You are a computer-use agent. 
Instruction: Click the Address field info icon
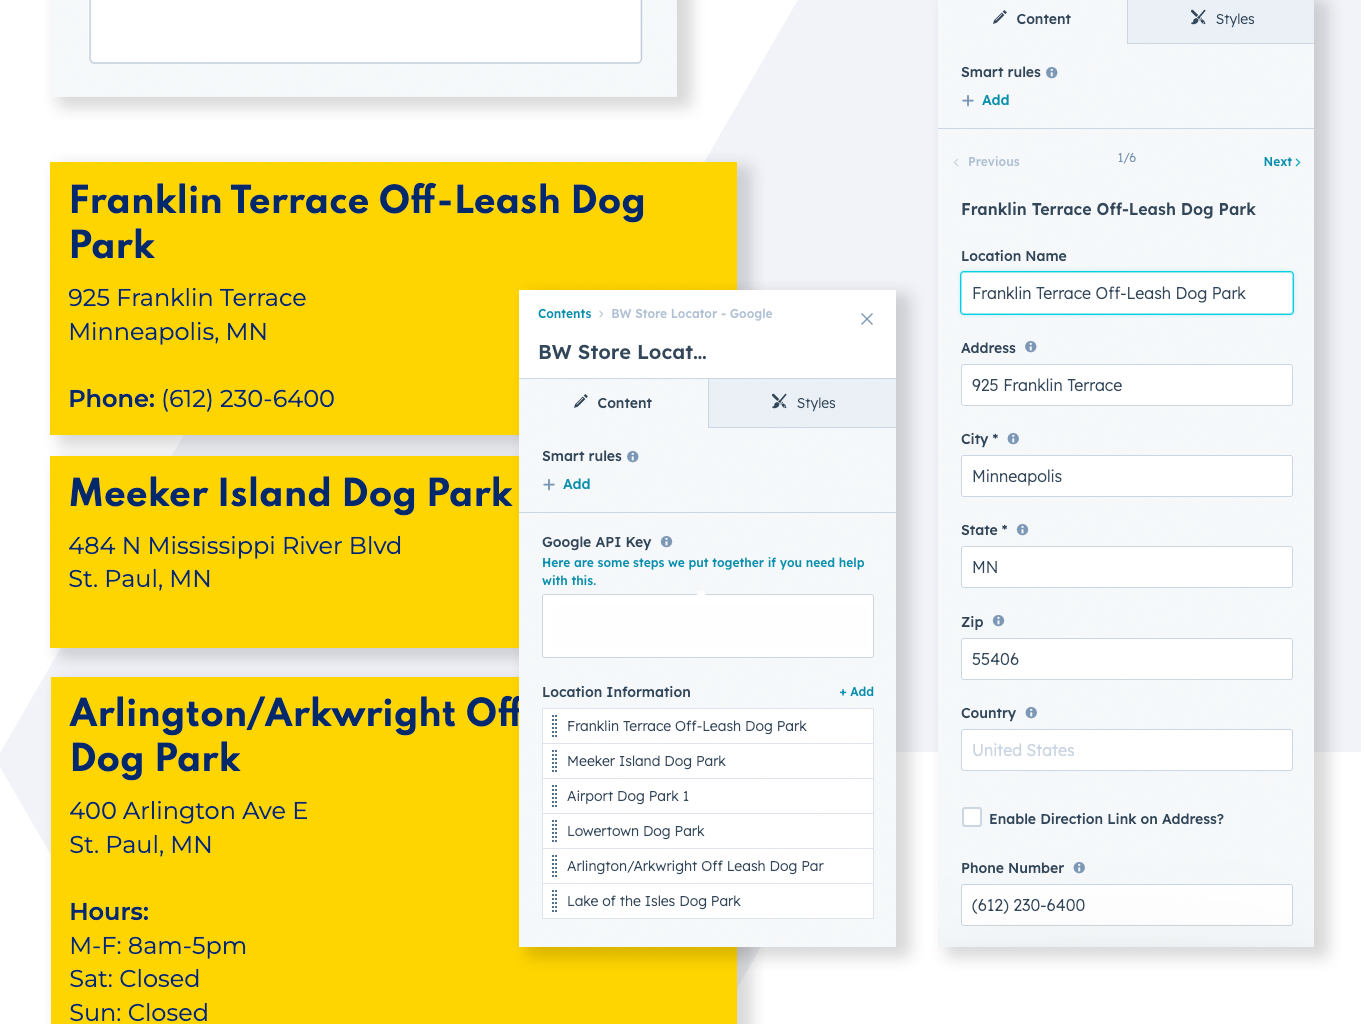[x=1029, y=348]
